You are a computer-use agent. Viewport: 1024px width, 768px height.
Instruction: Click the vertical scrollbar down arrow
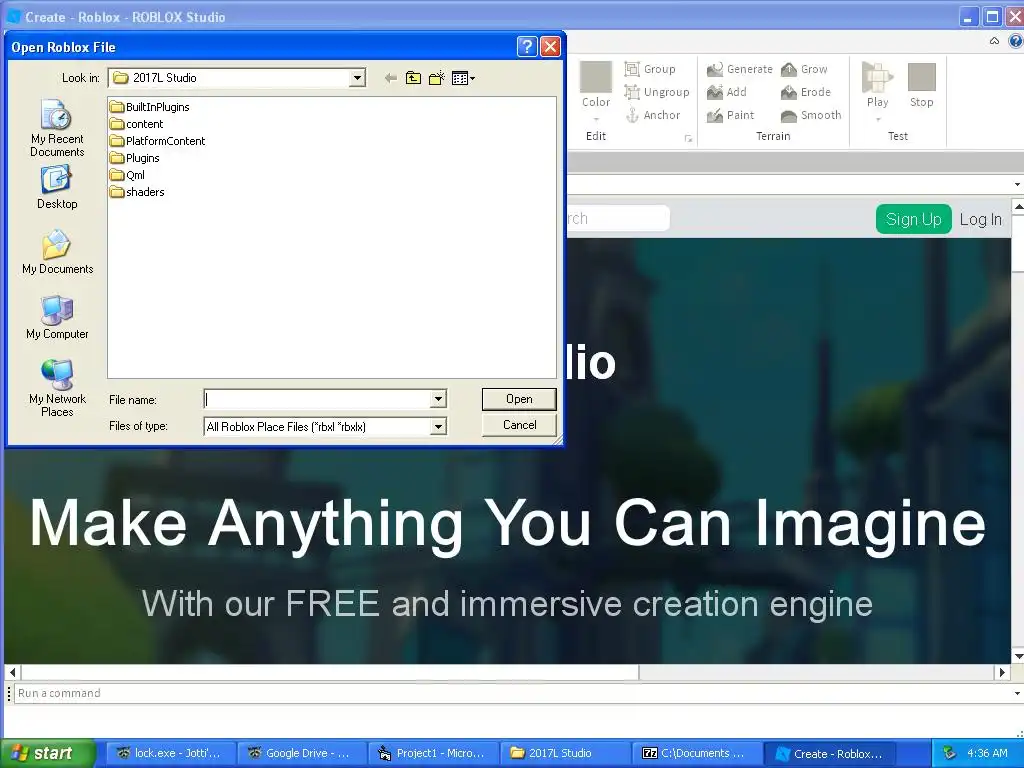tap(1017, 656)
